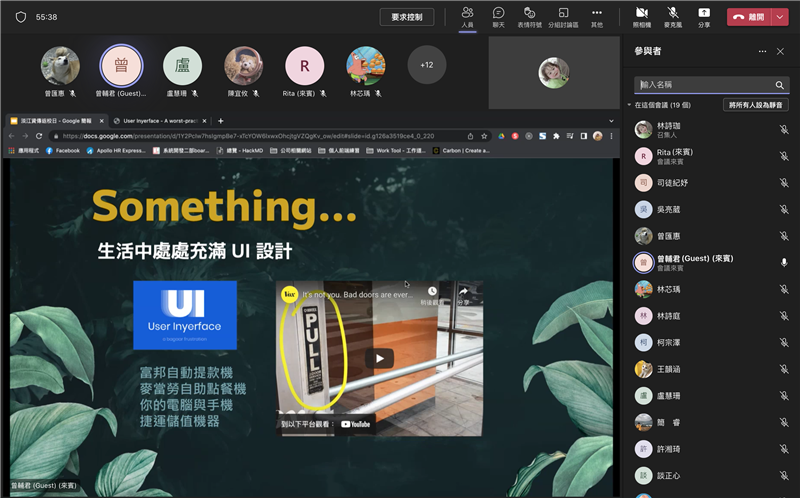Click the 要求控制 request control button
This screenshot has height=498, width=800.
pos(413,17)
